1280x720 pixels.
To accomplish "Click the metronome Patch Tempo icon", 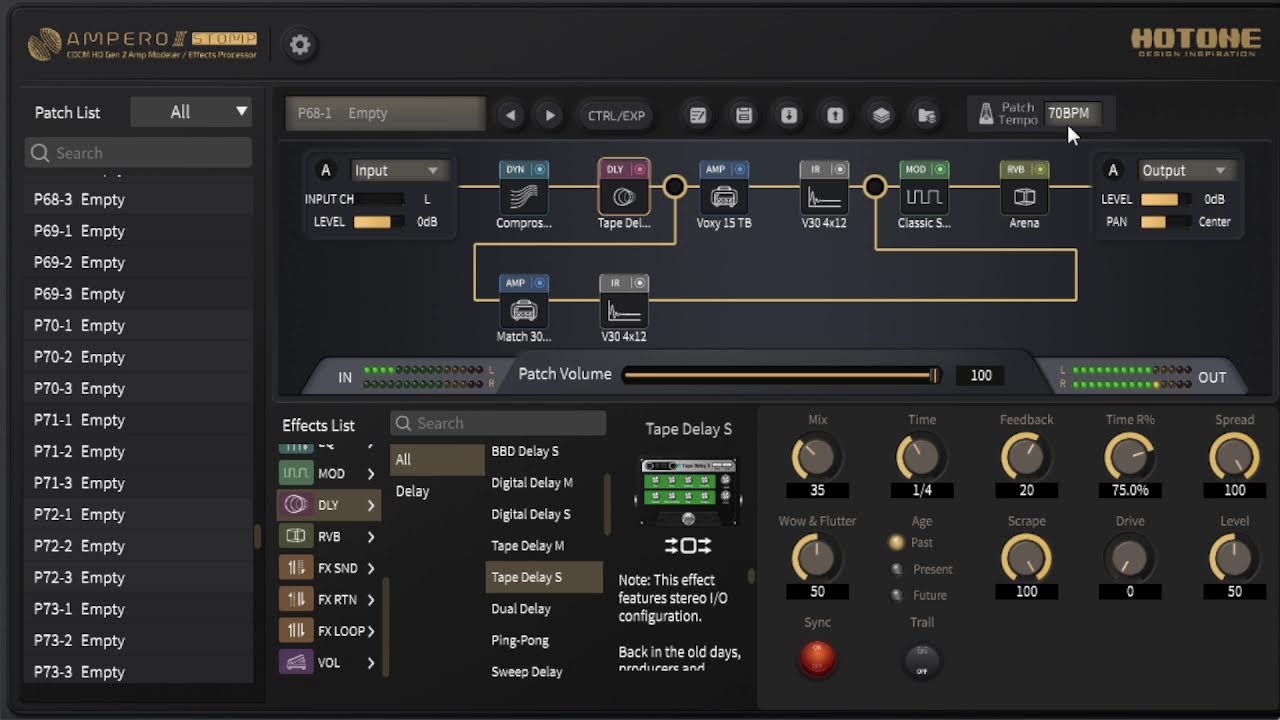I will (x=985, y=113).
